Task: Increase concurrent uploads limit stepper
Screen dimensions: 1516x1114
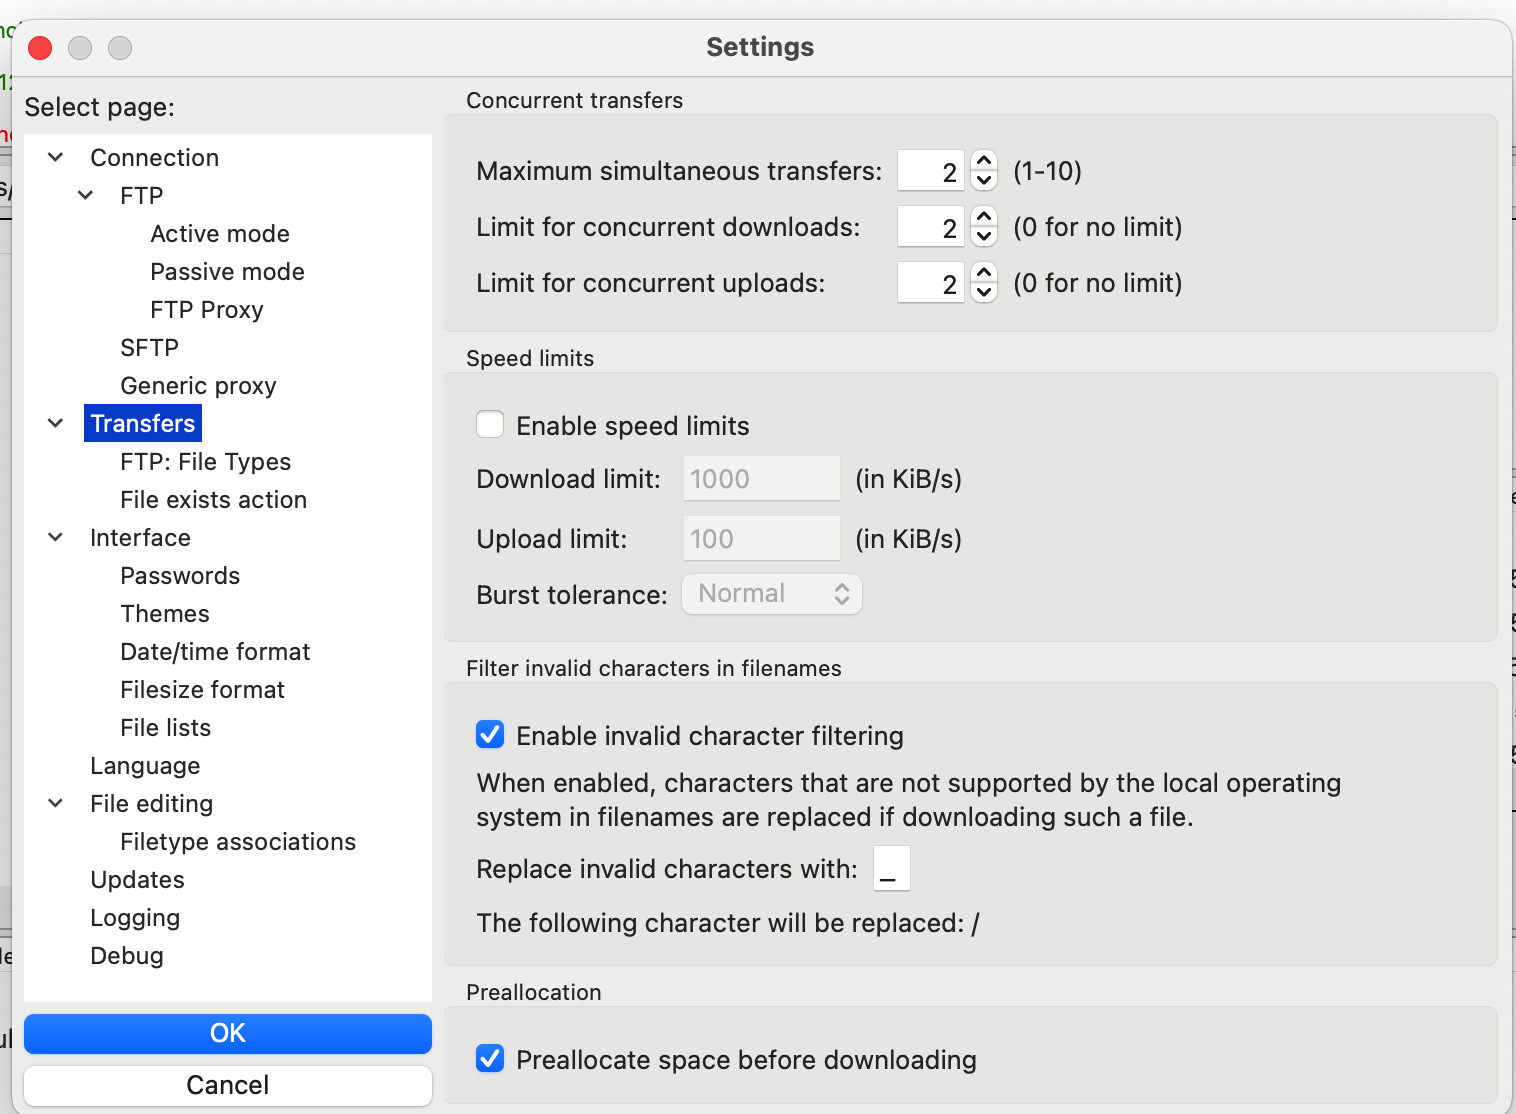Action: (x=984, y=273)
